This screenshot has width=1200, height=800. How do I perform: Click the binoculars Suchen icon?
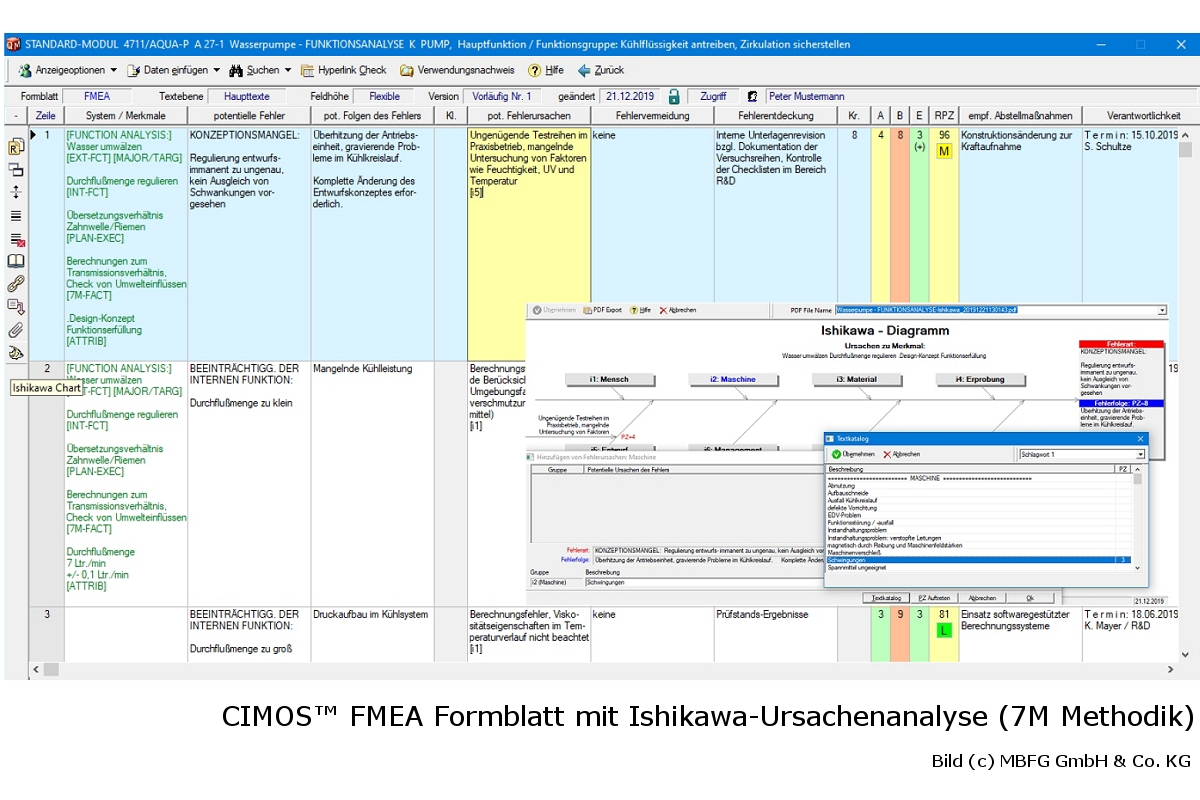(x=236, y=70)
